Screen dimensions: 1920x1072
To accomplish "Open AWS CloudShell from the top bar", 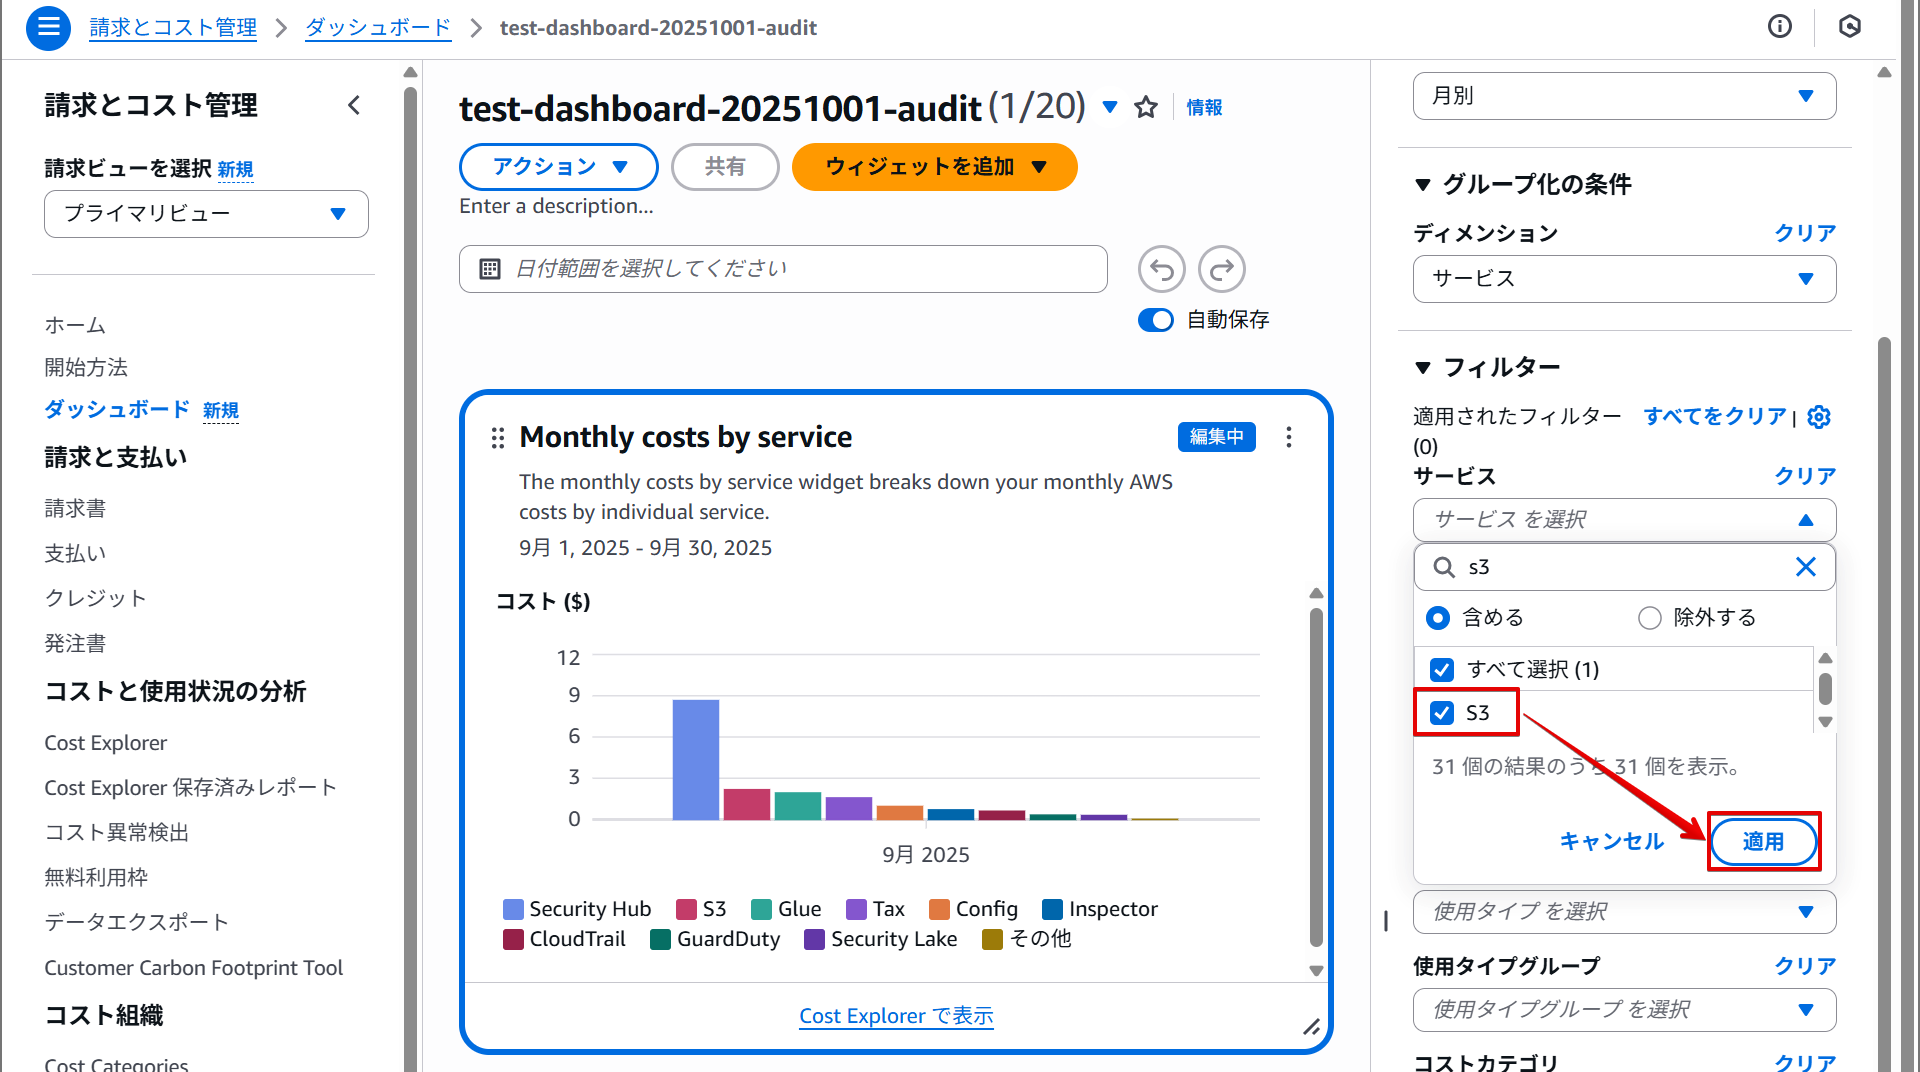I will click(1849, 27).
